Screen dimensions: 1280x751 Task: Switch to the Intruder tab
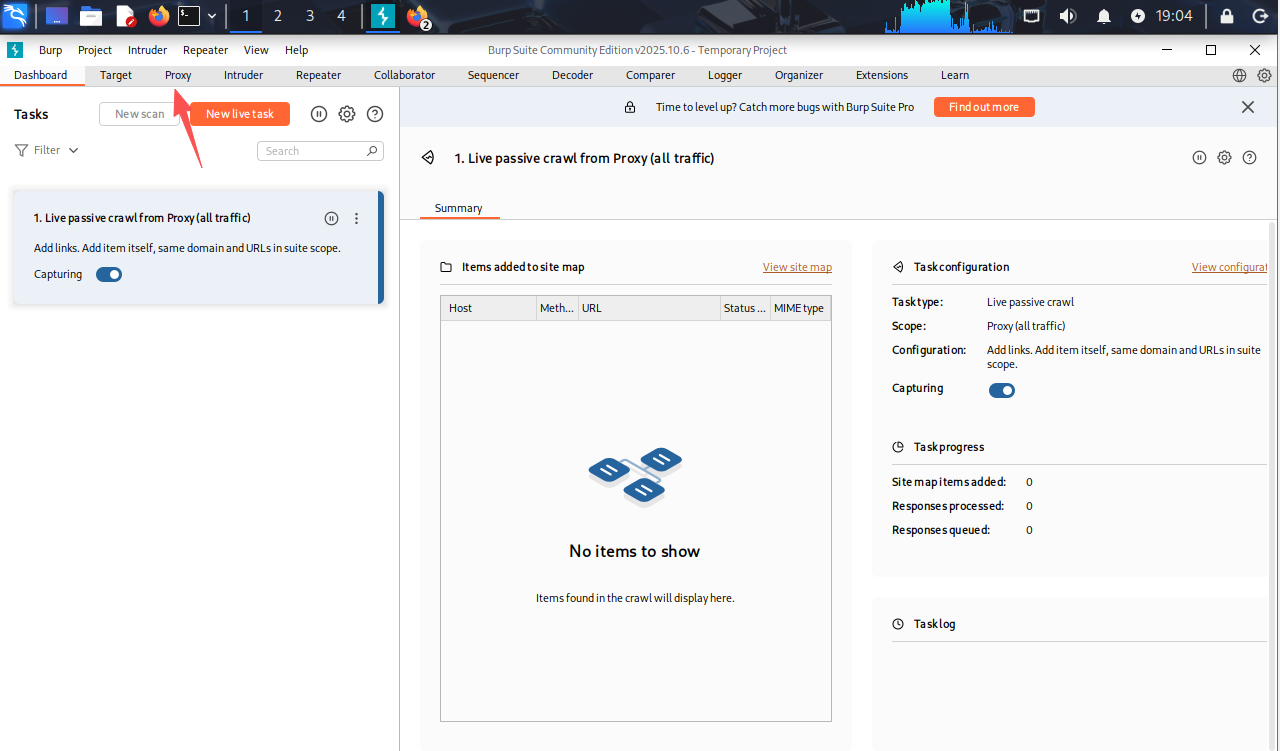243,75
